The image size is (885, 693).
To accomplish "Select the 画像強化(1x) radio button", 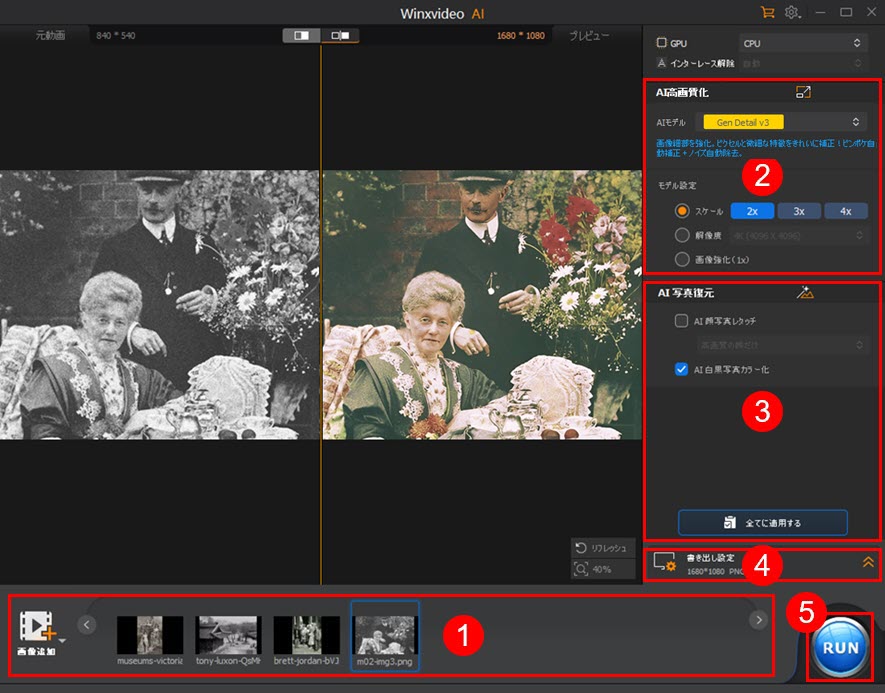I will pyautogui.click(x=682, y=260).
